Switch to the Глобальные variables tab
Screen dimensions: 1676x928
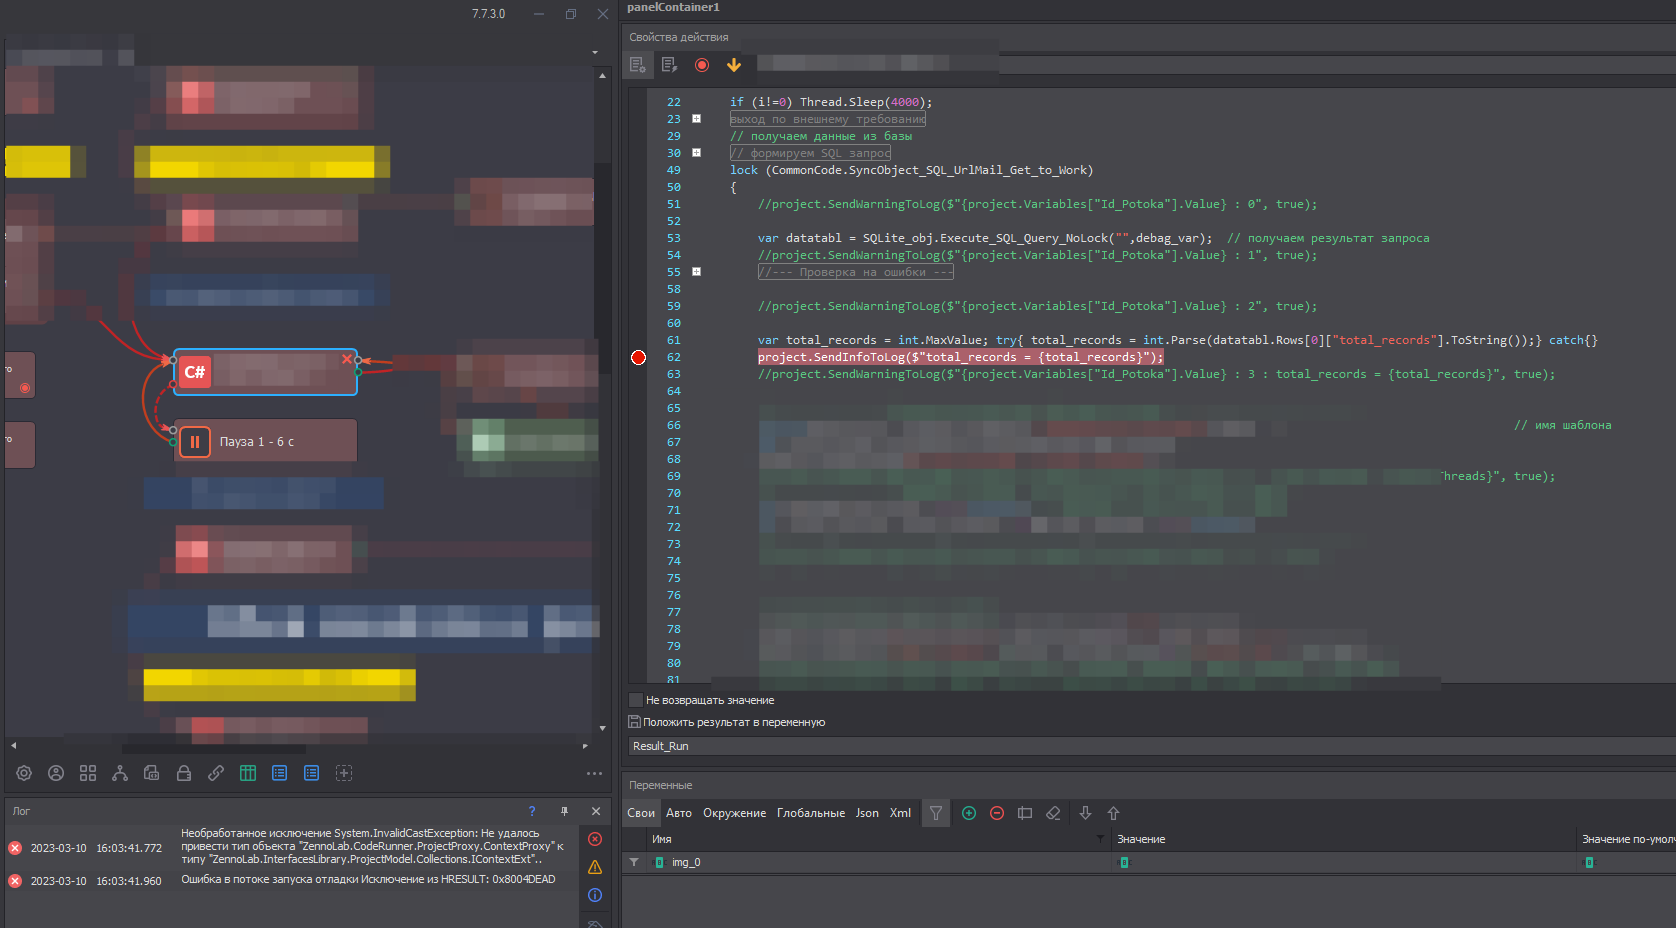pyautogui.click(x=810, y=813)
